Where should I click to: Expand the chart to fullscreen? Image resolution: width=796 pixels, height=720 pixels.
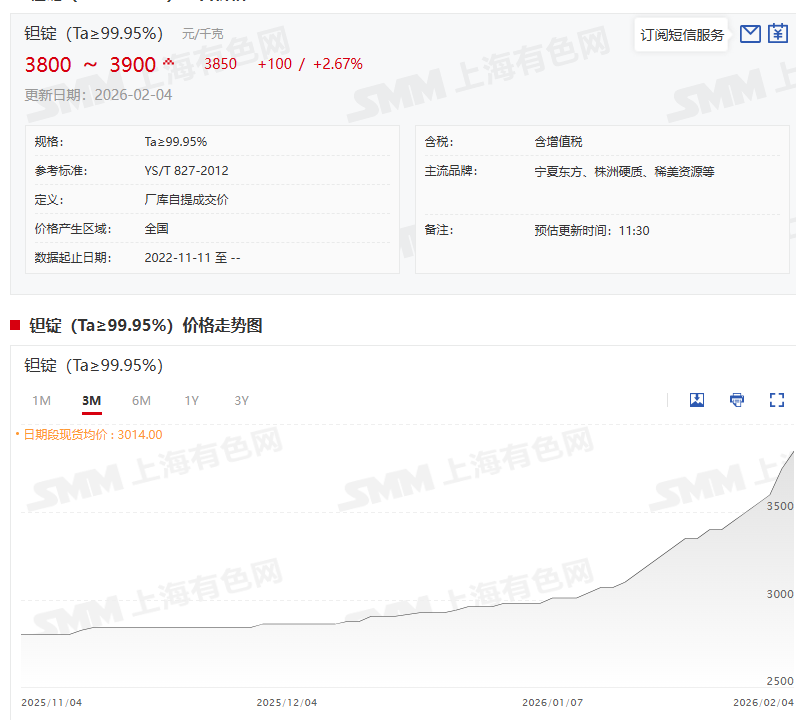777,400
